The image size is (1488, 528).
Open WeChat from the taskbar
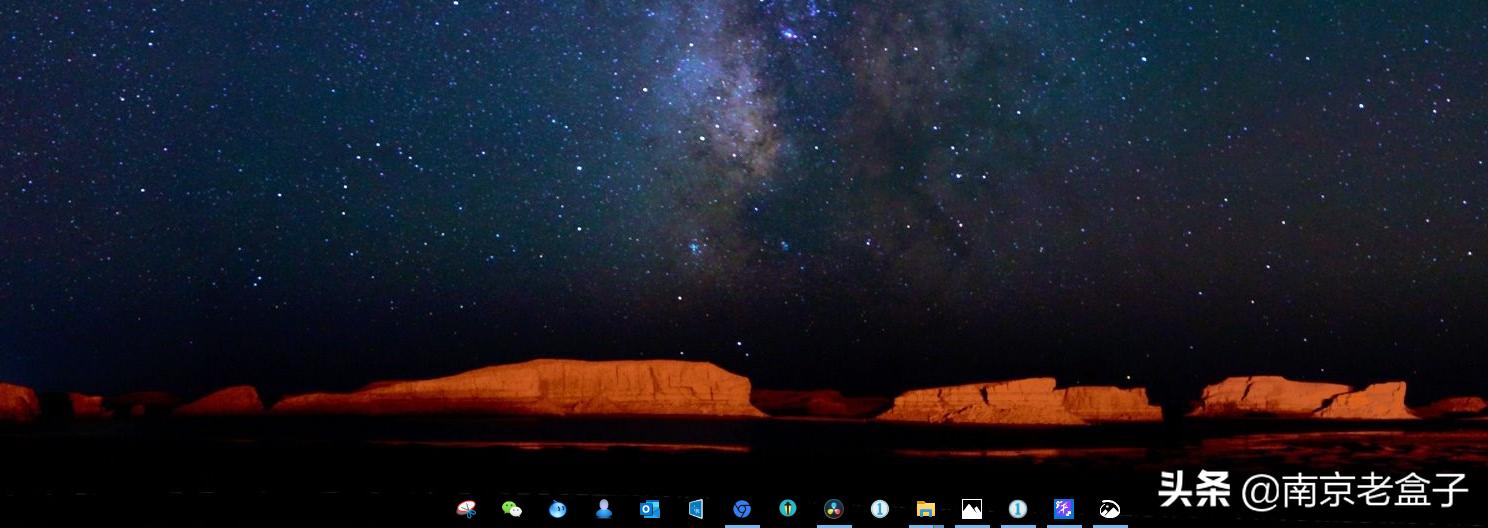512,509
